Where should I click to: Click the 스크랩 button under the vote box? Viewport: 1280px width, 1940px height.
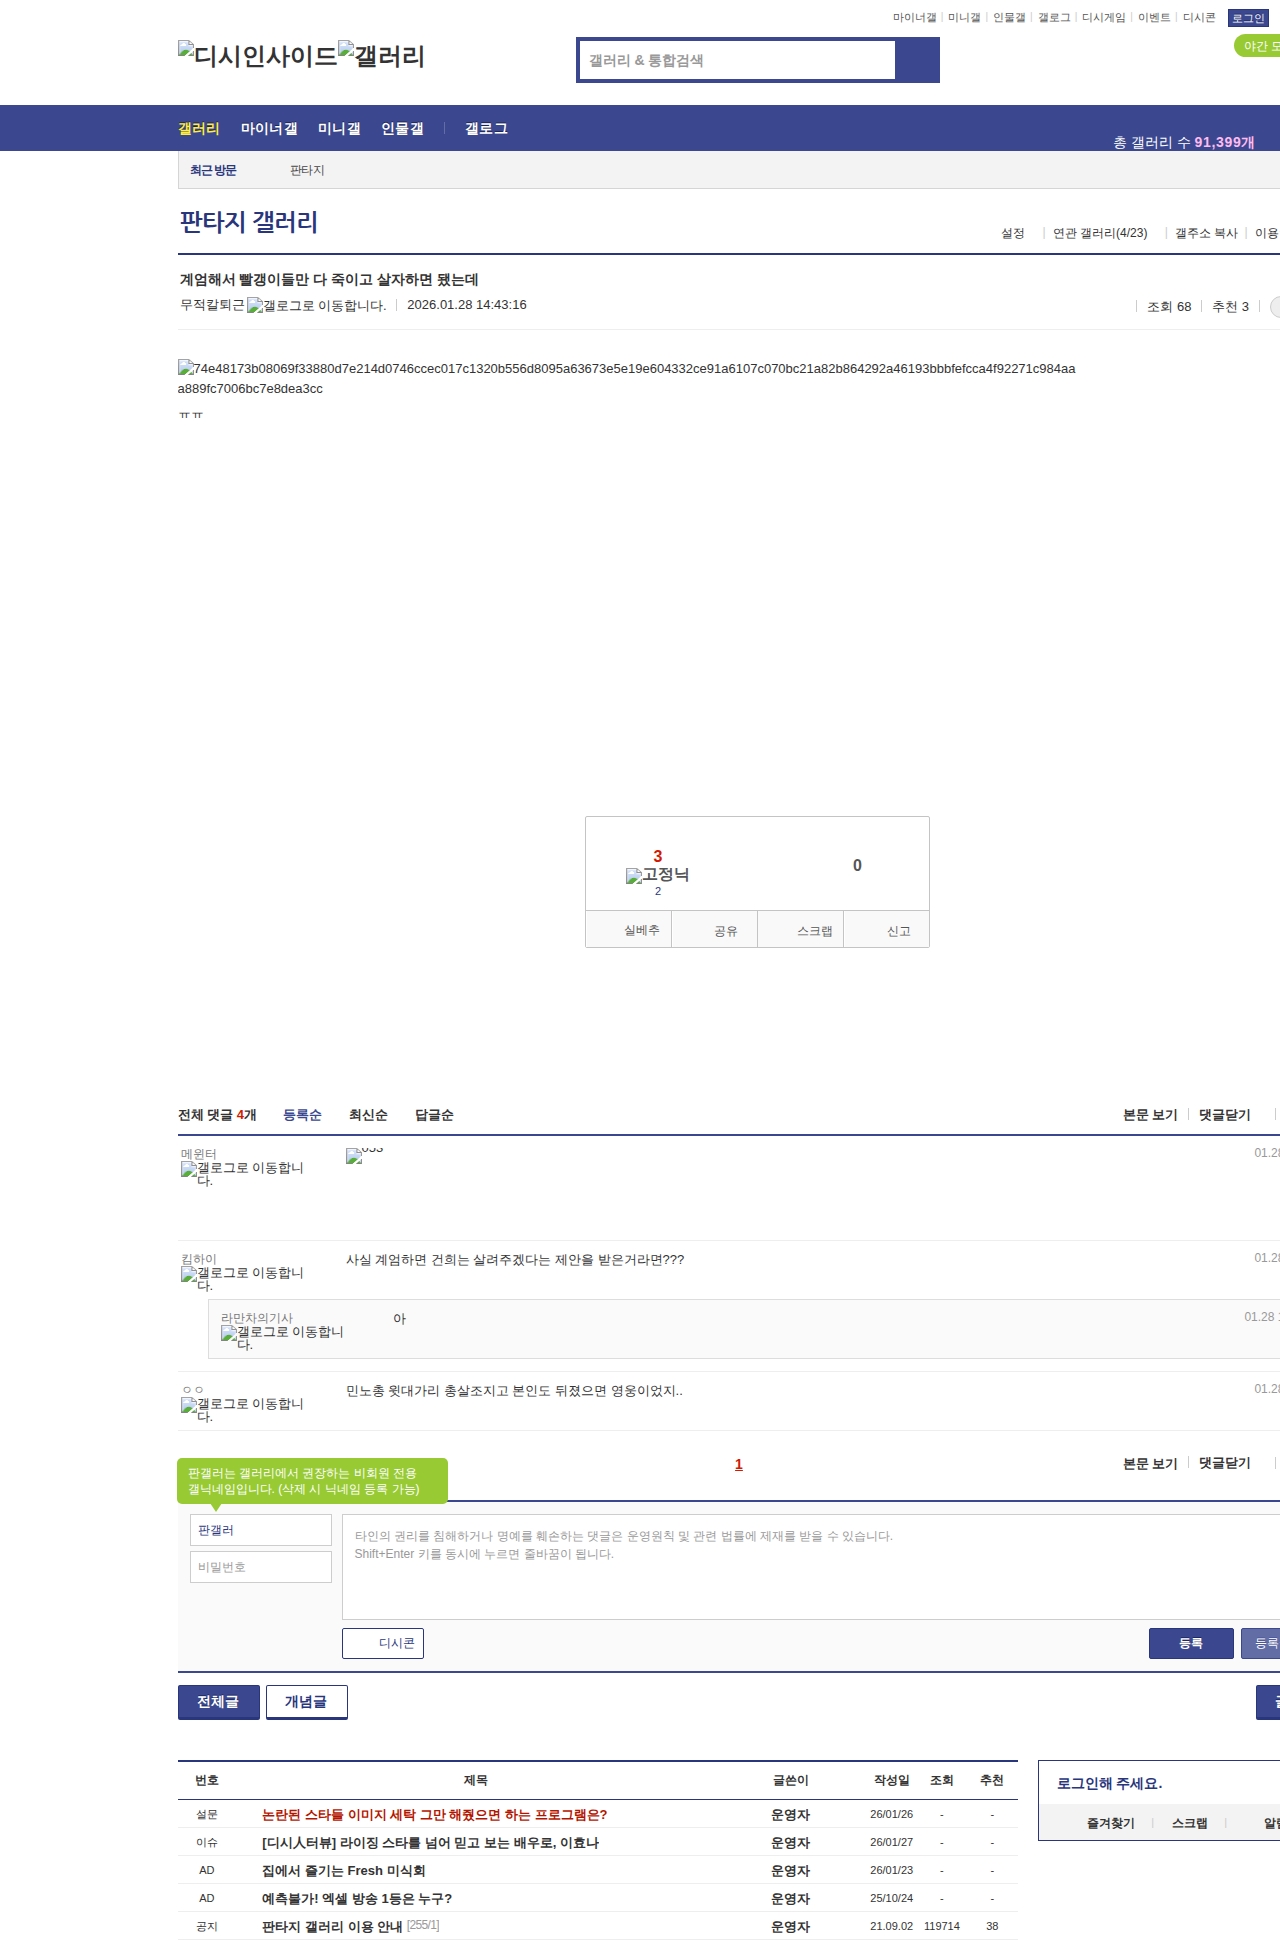pyautogui.click(x=801, y=930)
